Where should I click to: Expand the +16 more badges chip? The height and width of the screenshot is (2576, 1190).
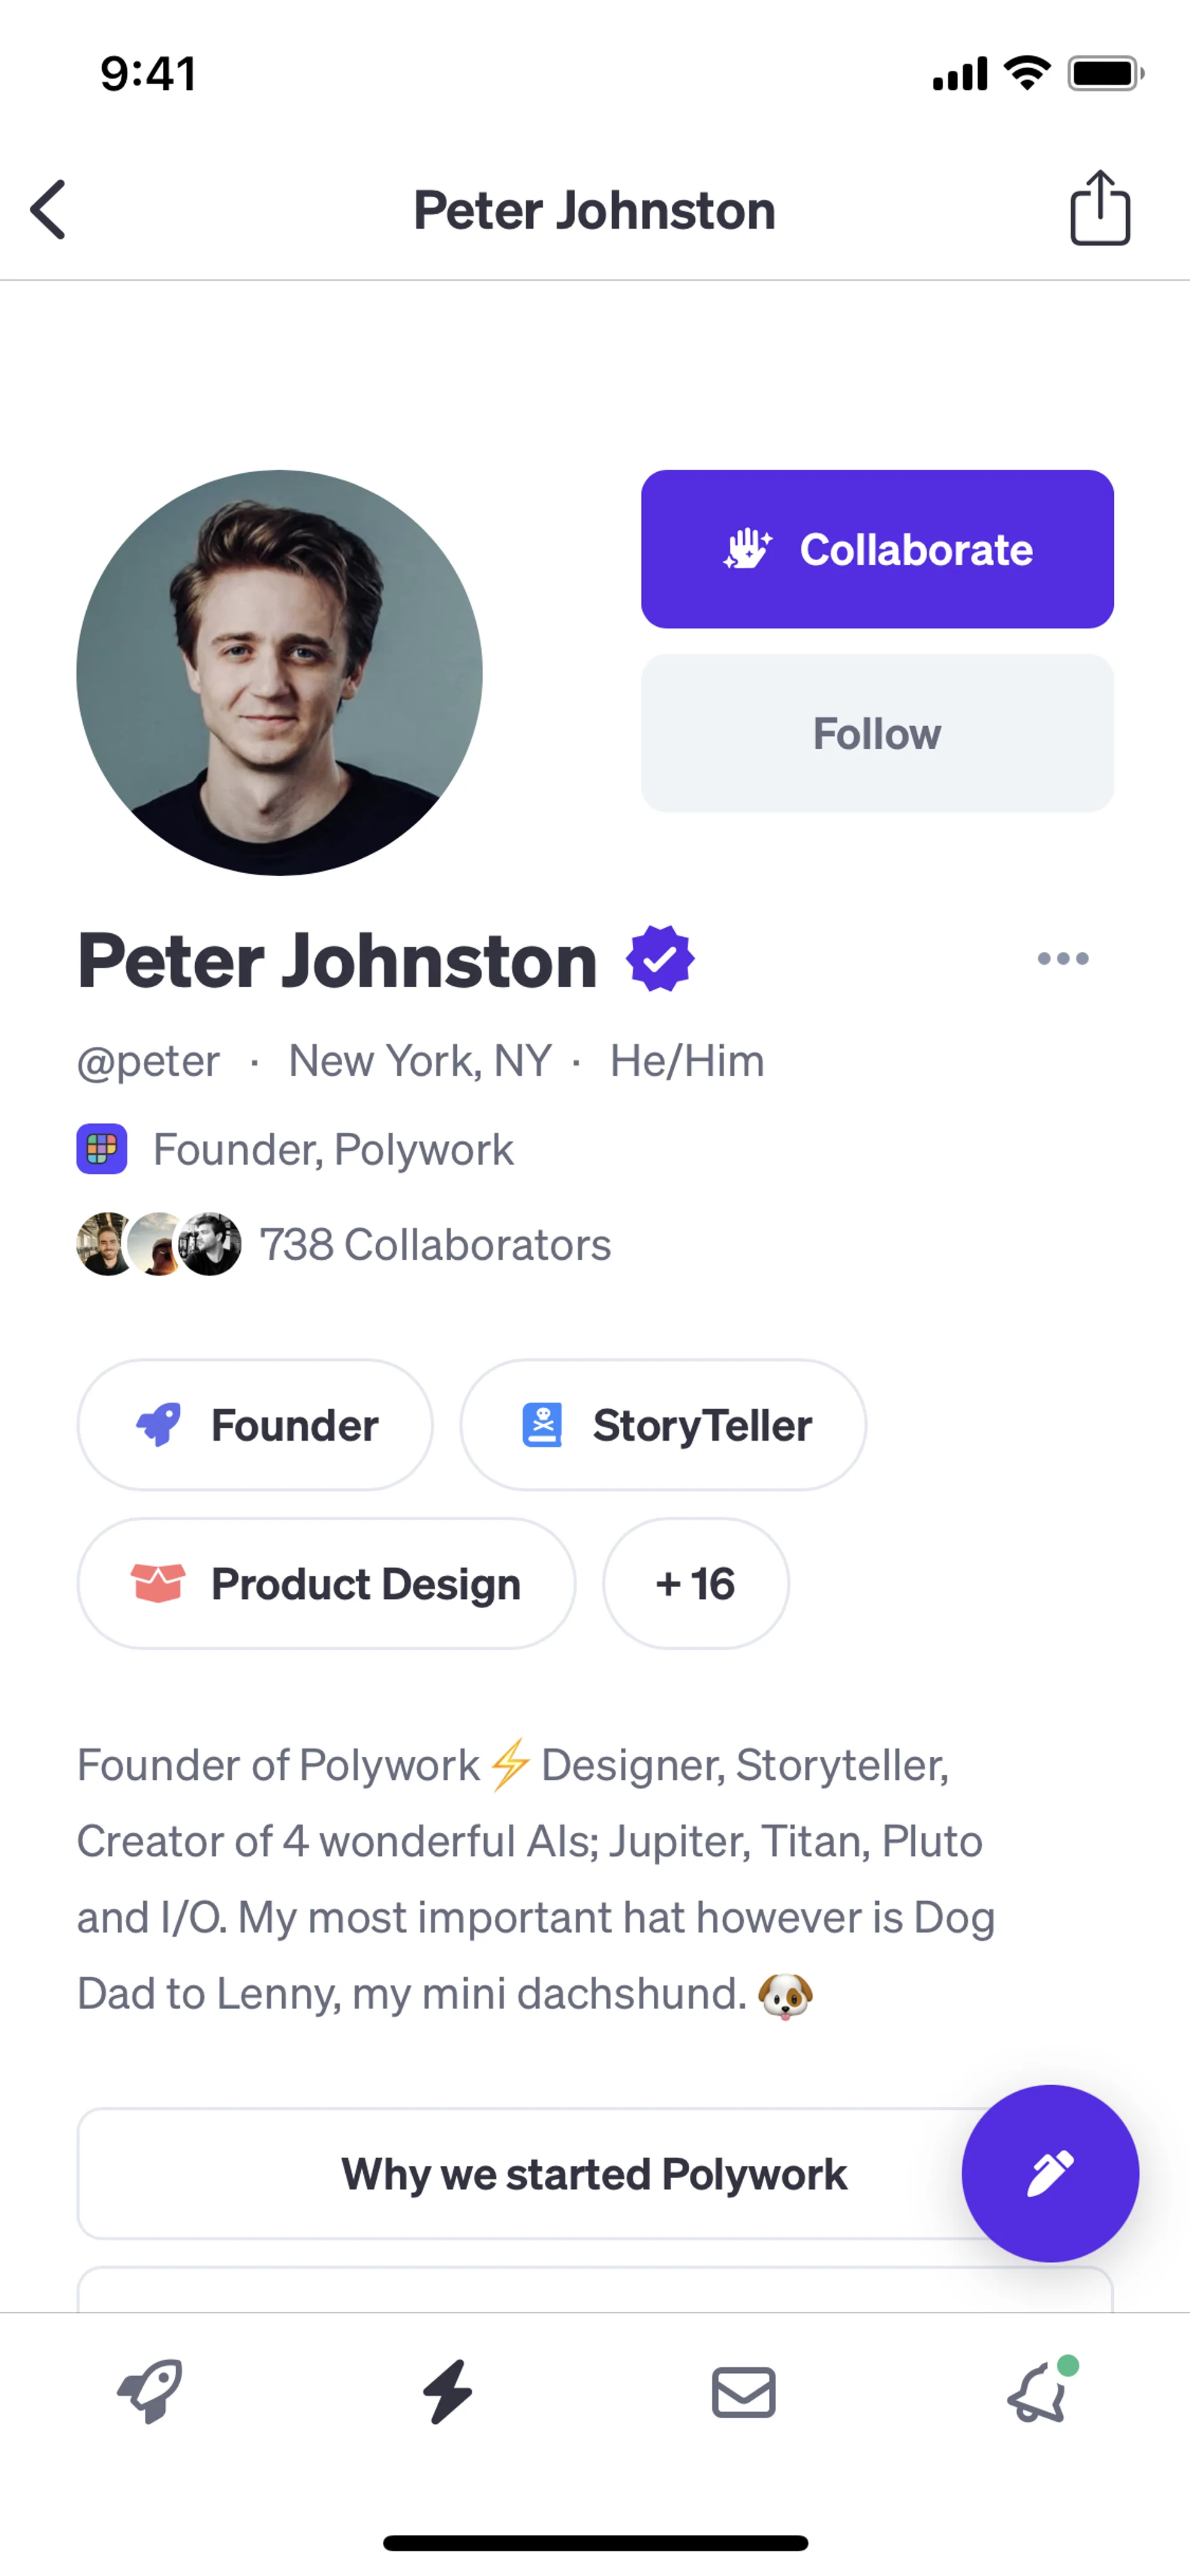click(x=695, y=1583)
